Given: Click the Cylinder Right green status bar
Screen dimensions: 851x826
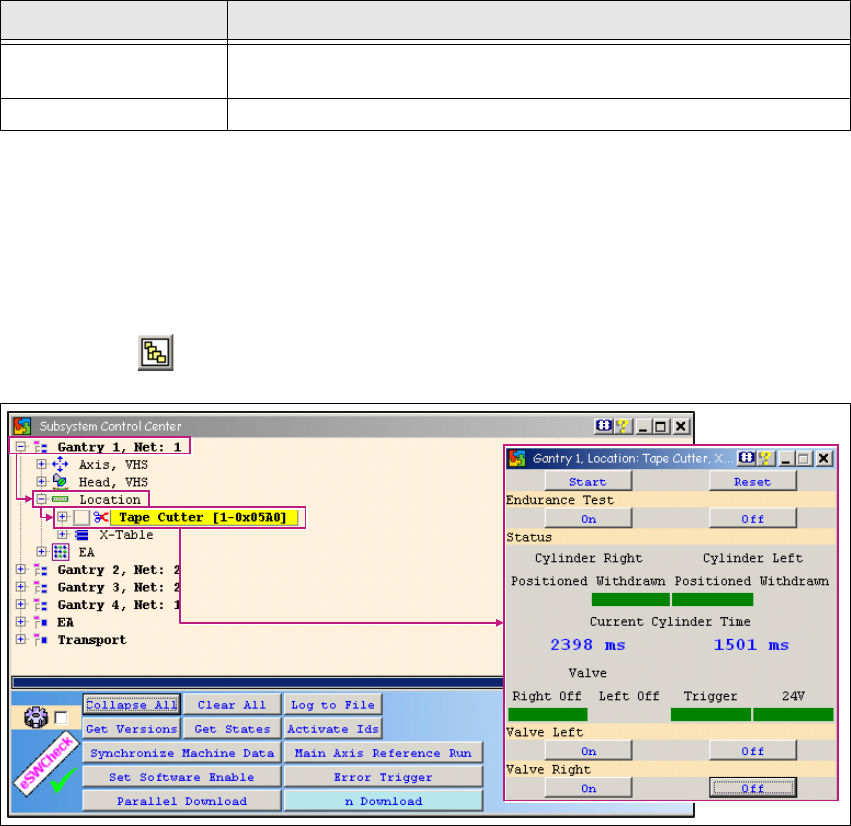Looking at the screenshot, I should point(630,600).
